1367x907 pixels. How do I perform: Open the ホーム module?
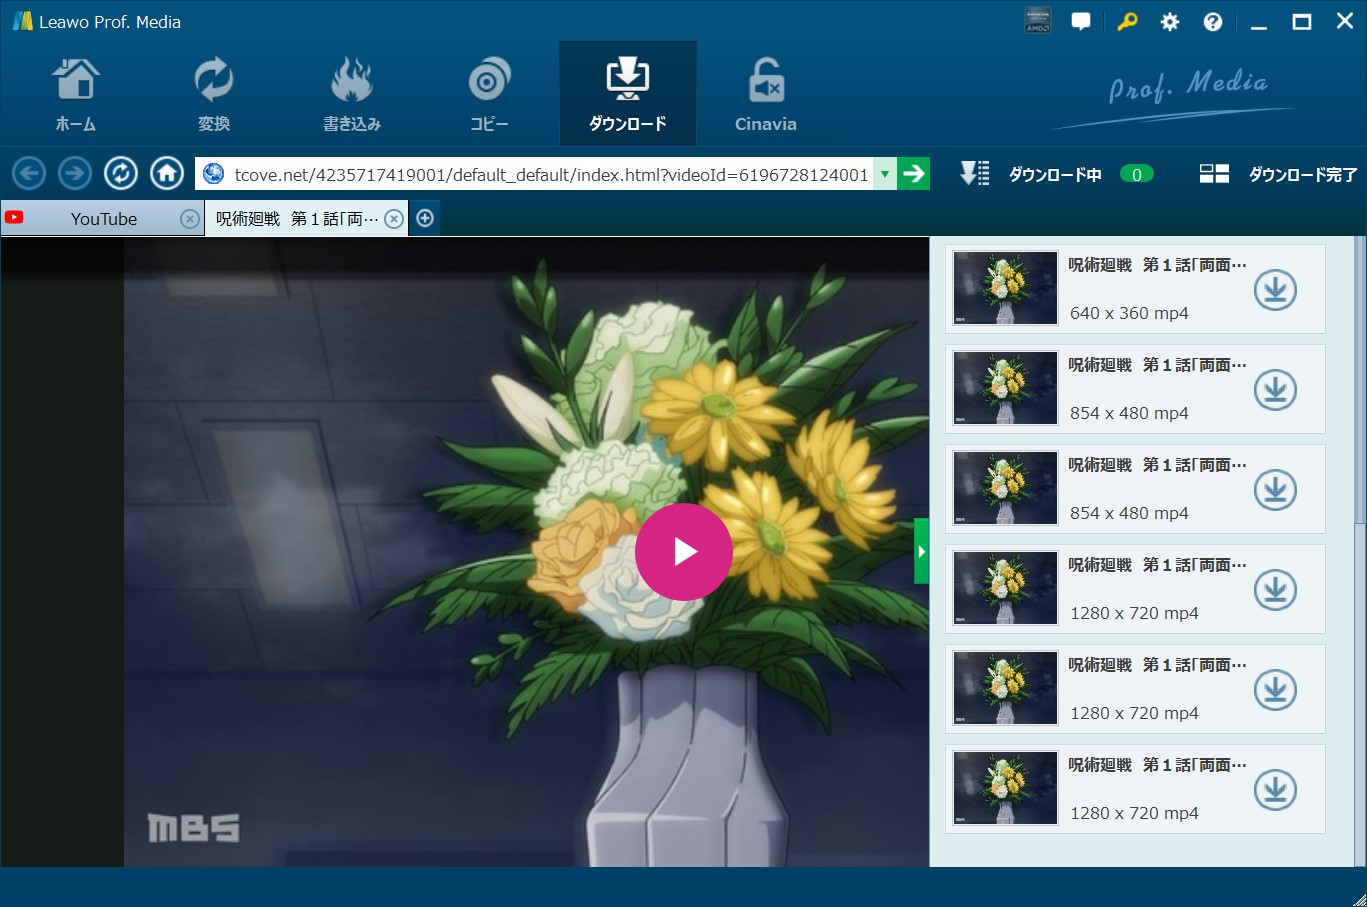click(76, 95)
